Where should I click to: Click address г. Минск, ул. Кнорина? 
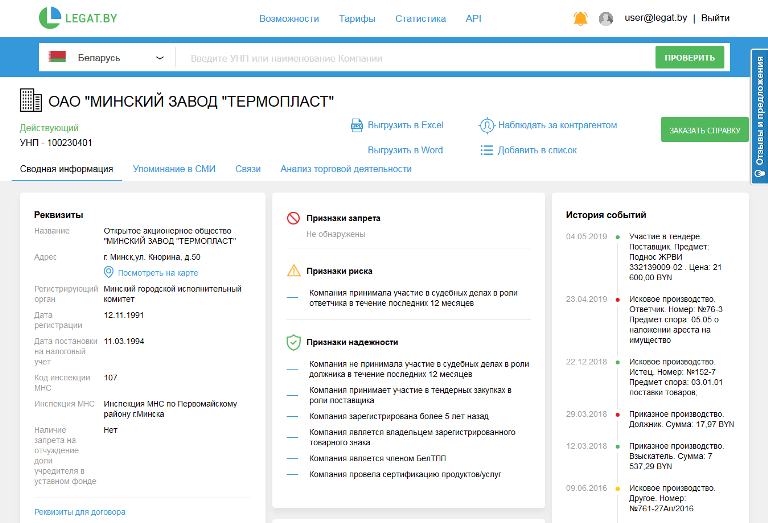point(152,257)
